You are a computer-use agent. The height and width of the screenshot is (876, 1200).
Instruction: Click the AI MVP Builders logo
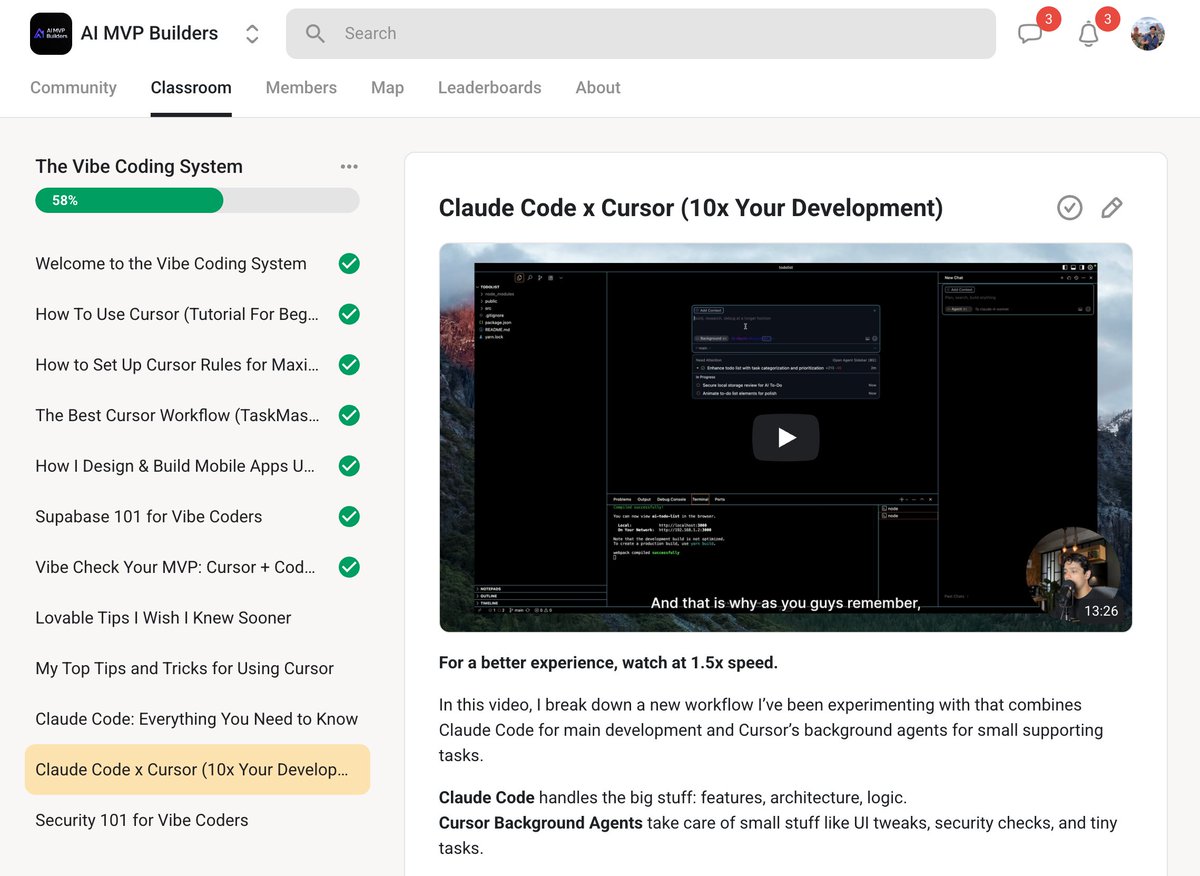(51, 34)
